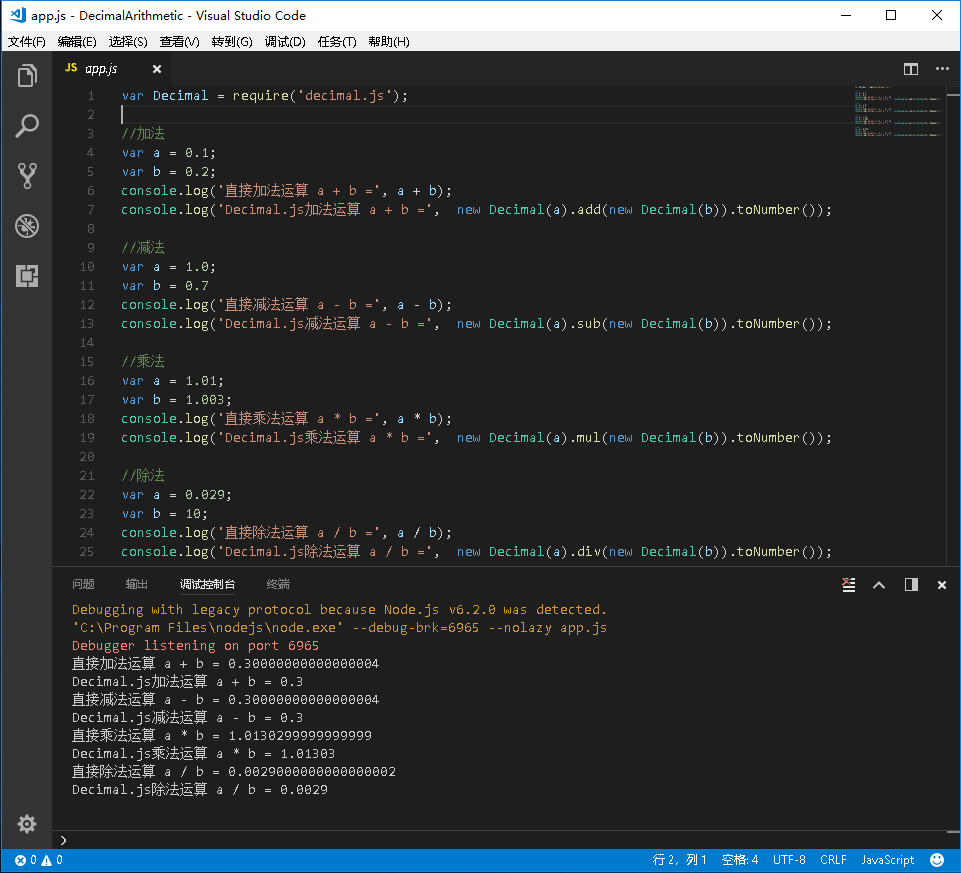Clear the debug console output
961x873 pixels.
click(x=848, y=585)
